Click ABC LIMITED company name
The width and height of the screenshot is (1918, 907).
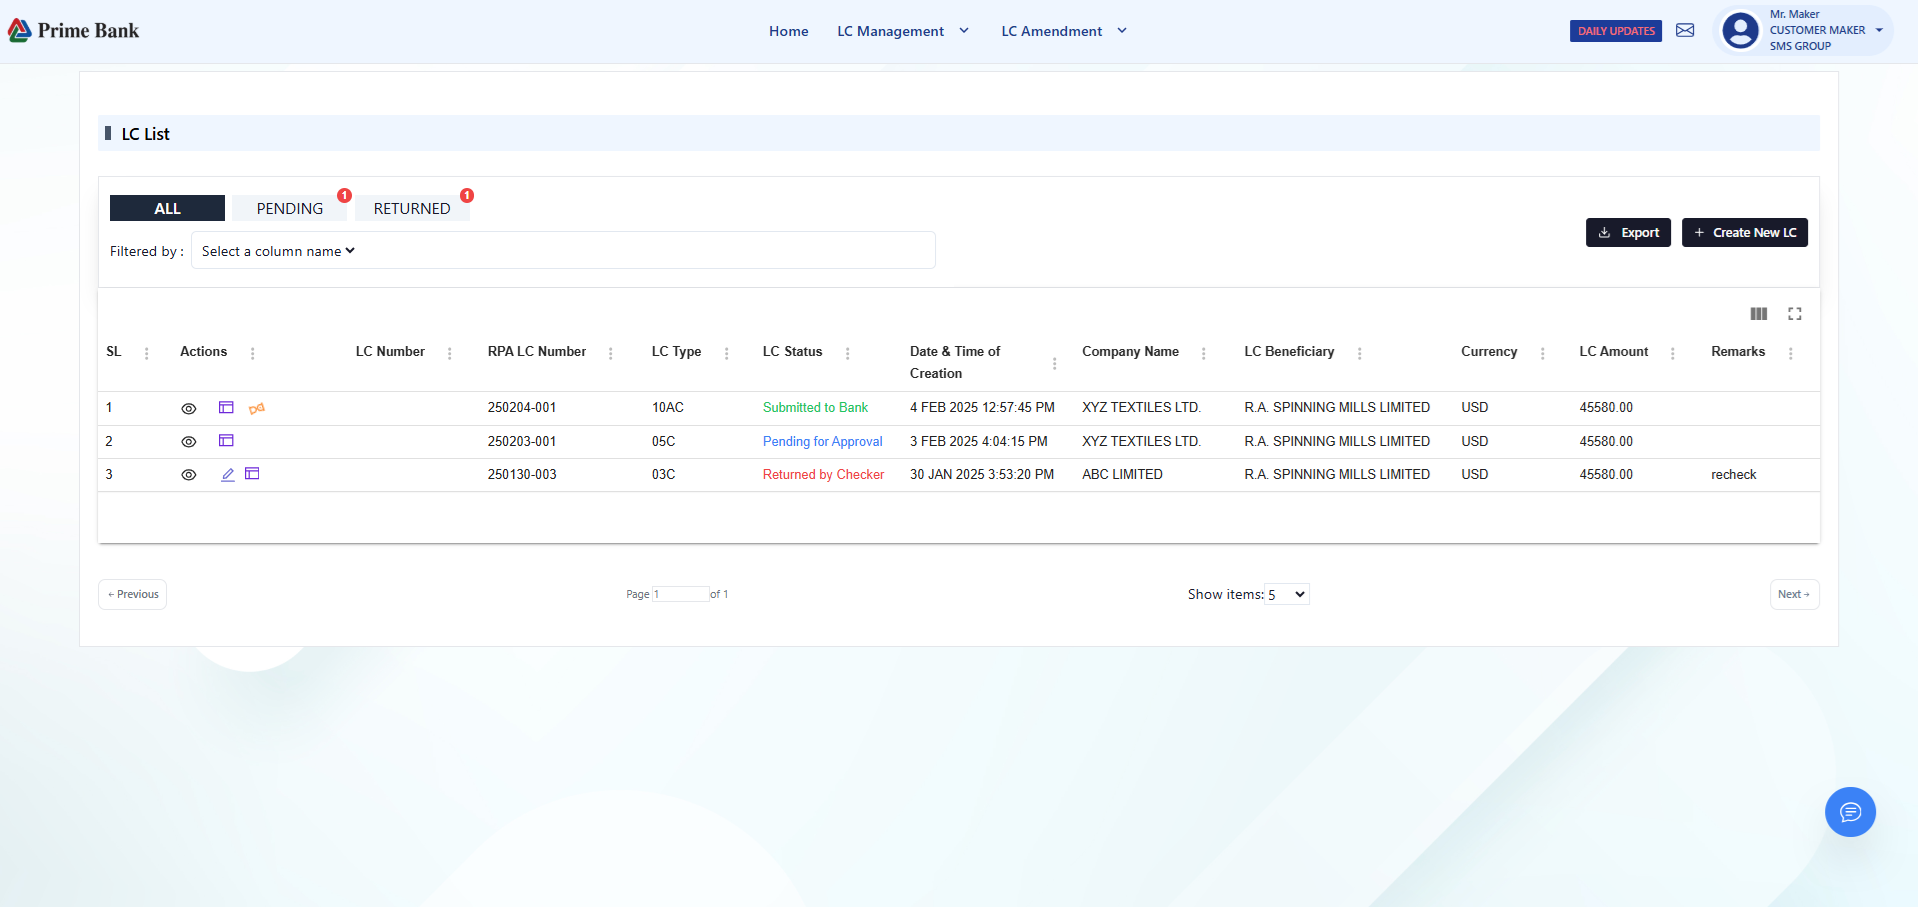pos(1122,475)
